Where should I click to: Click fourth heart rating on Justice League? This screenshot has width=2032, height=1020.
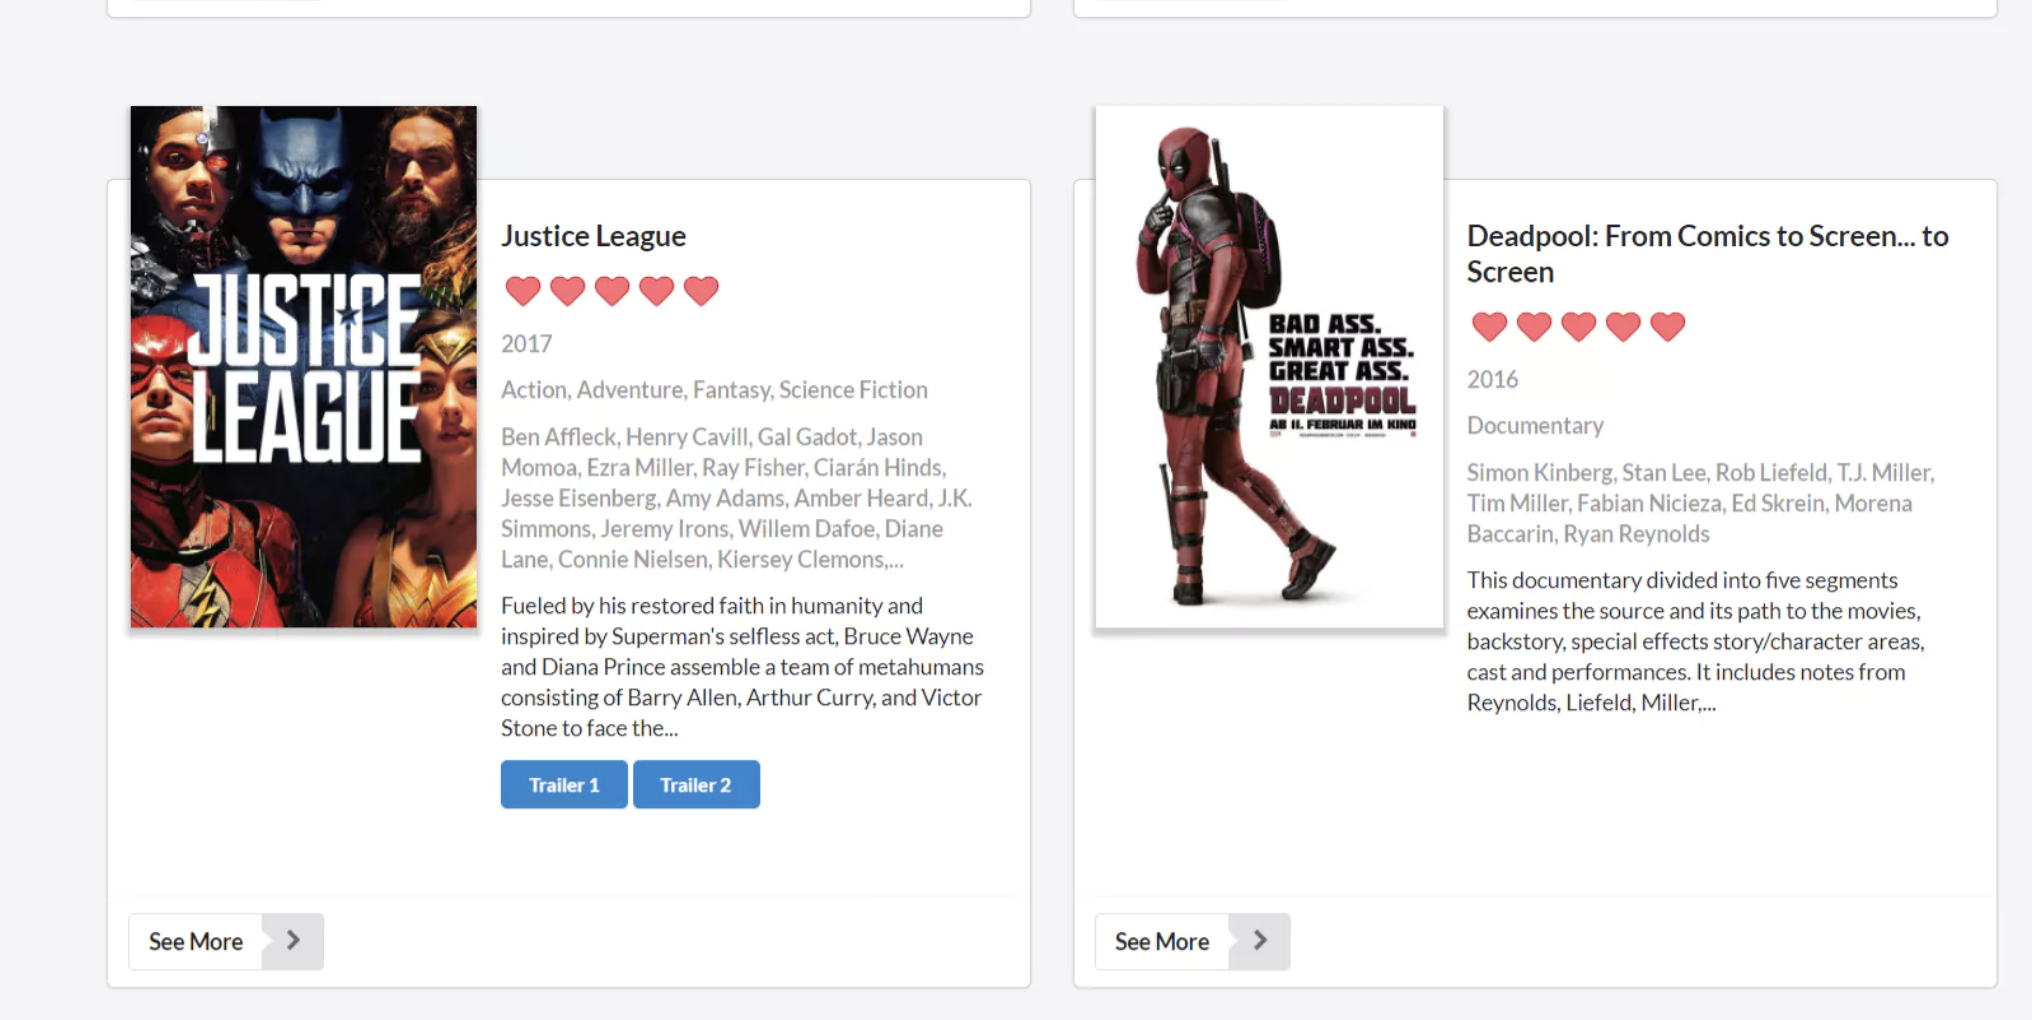[x=656, y=291]
